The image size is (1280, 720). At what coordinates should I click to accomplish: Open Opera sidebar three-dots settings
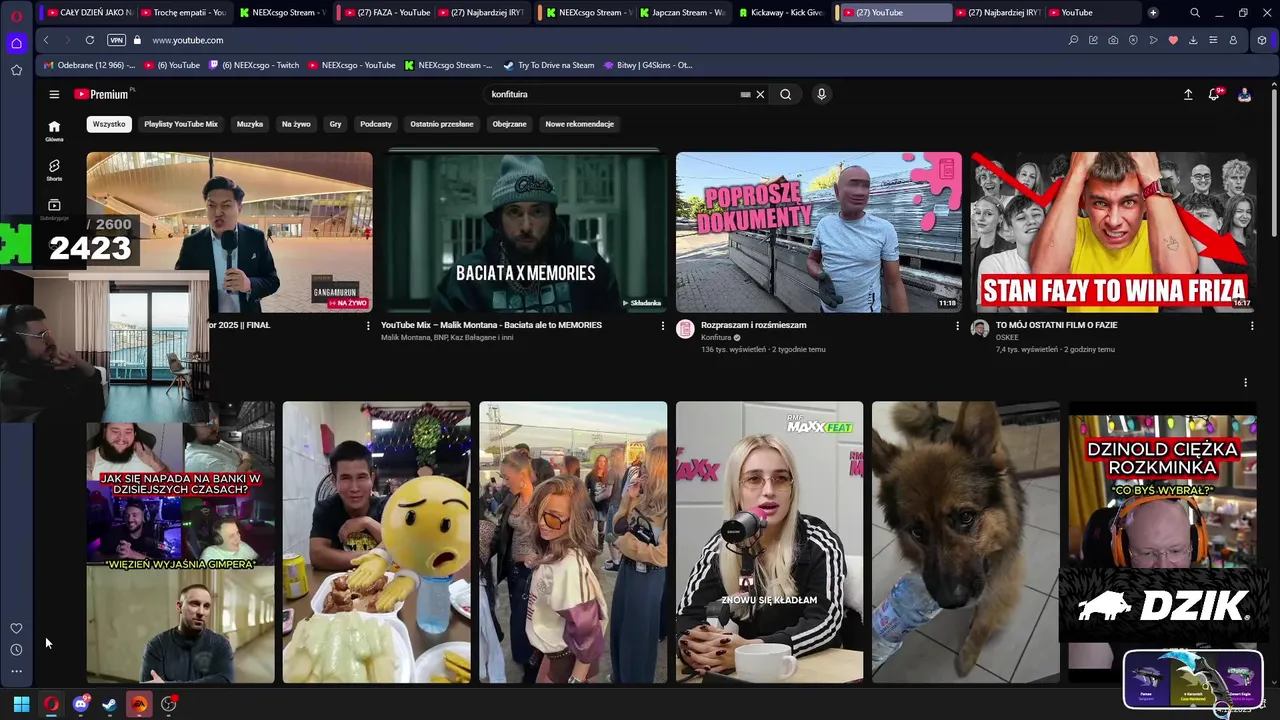(x=16, y=671)
